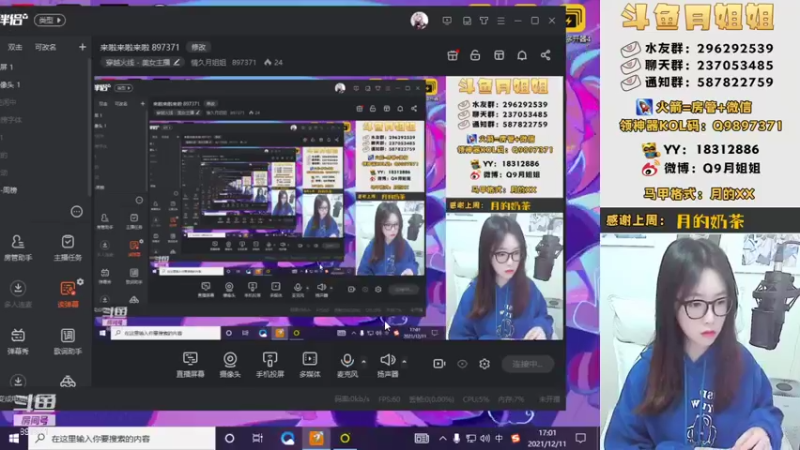Add 手机投屏 phone casting source

click(x=270, y=364)
